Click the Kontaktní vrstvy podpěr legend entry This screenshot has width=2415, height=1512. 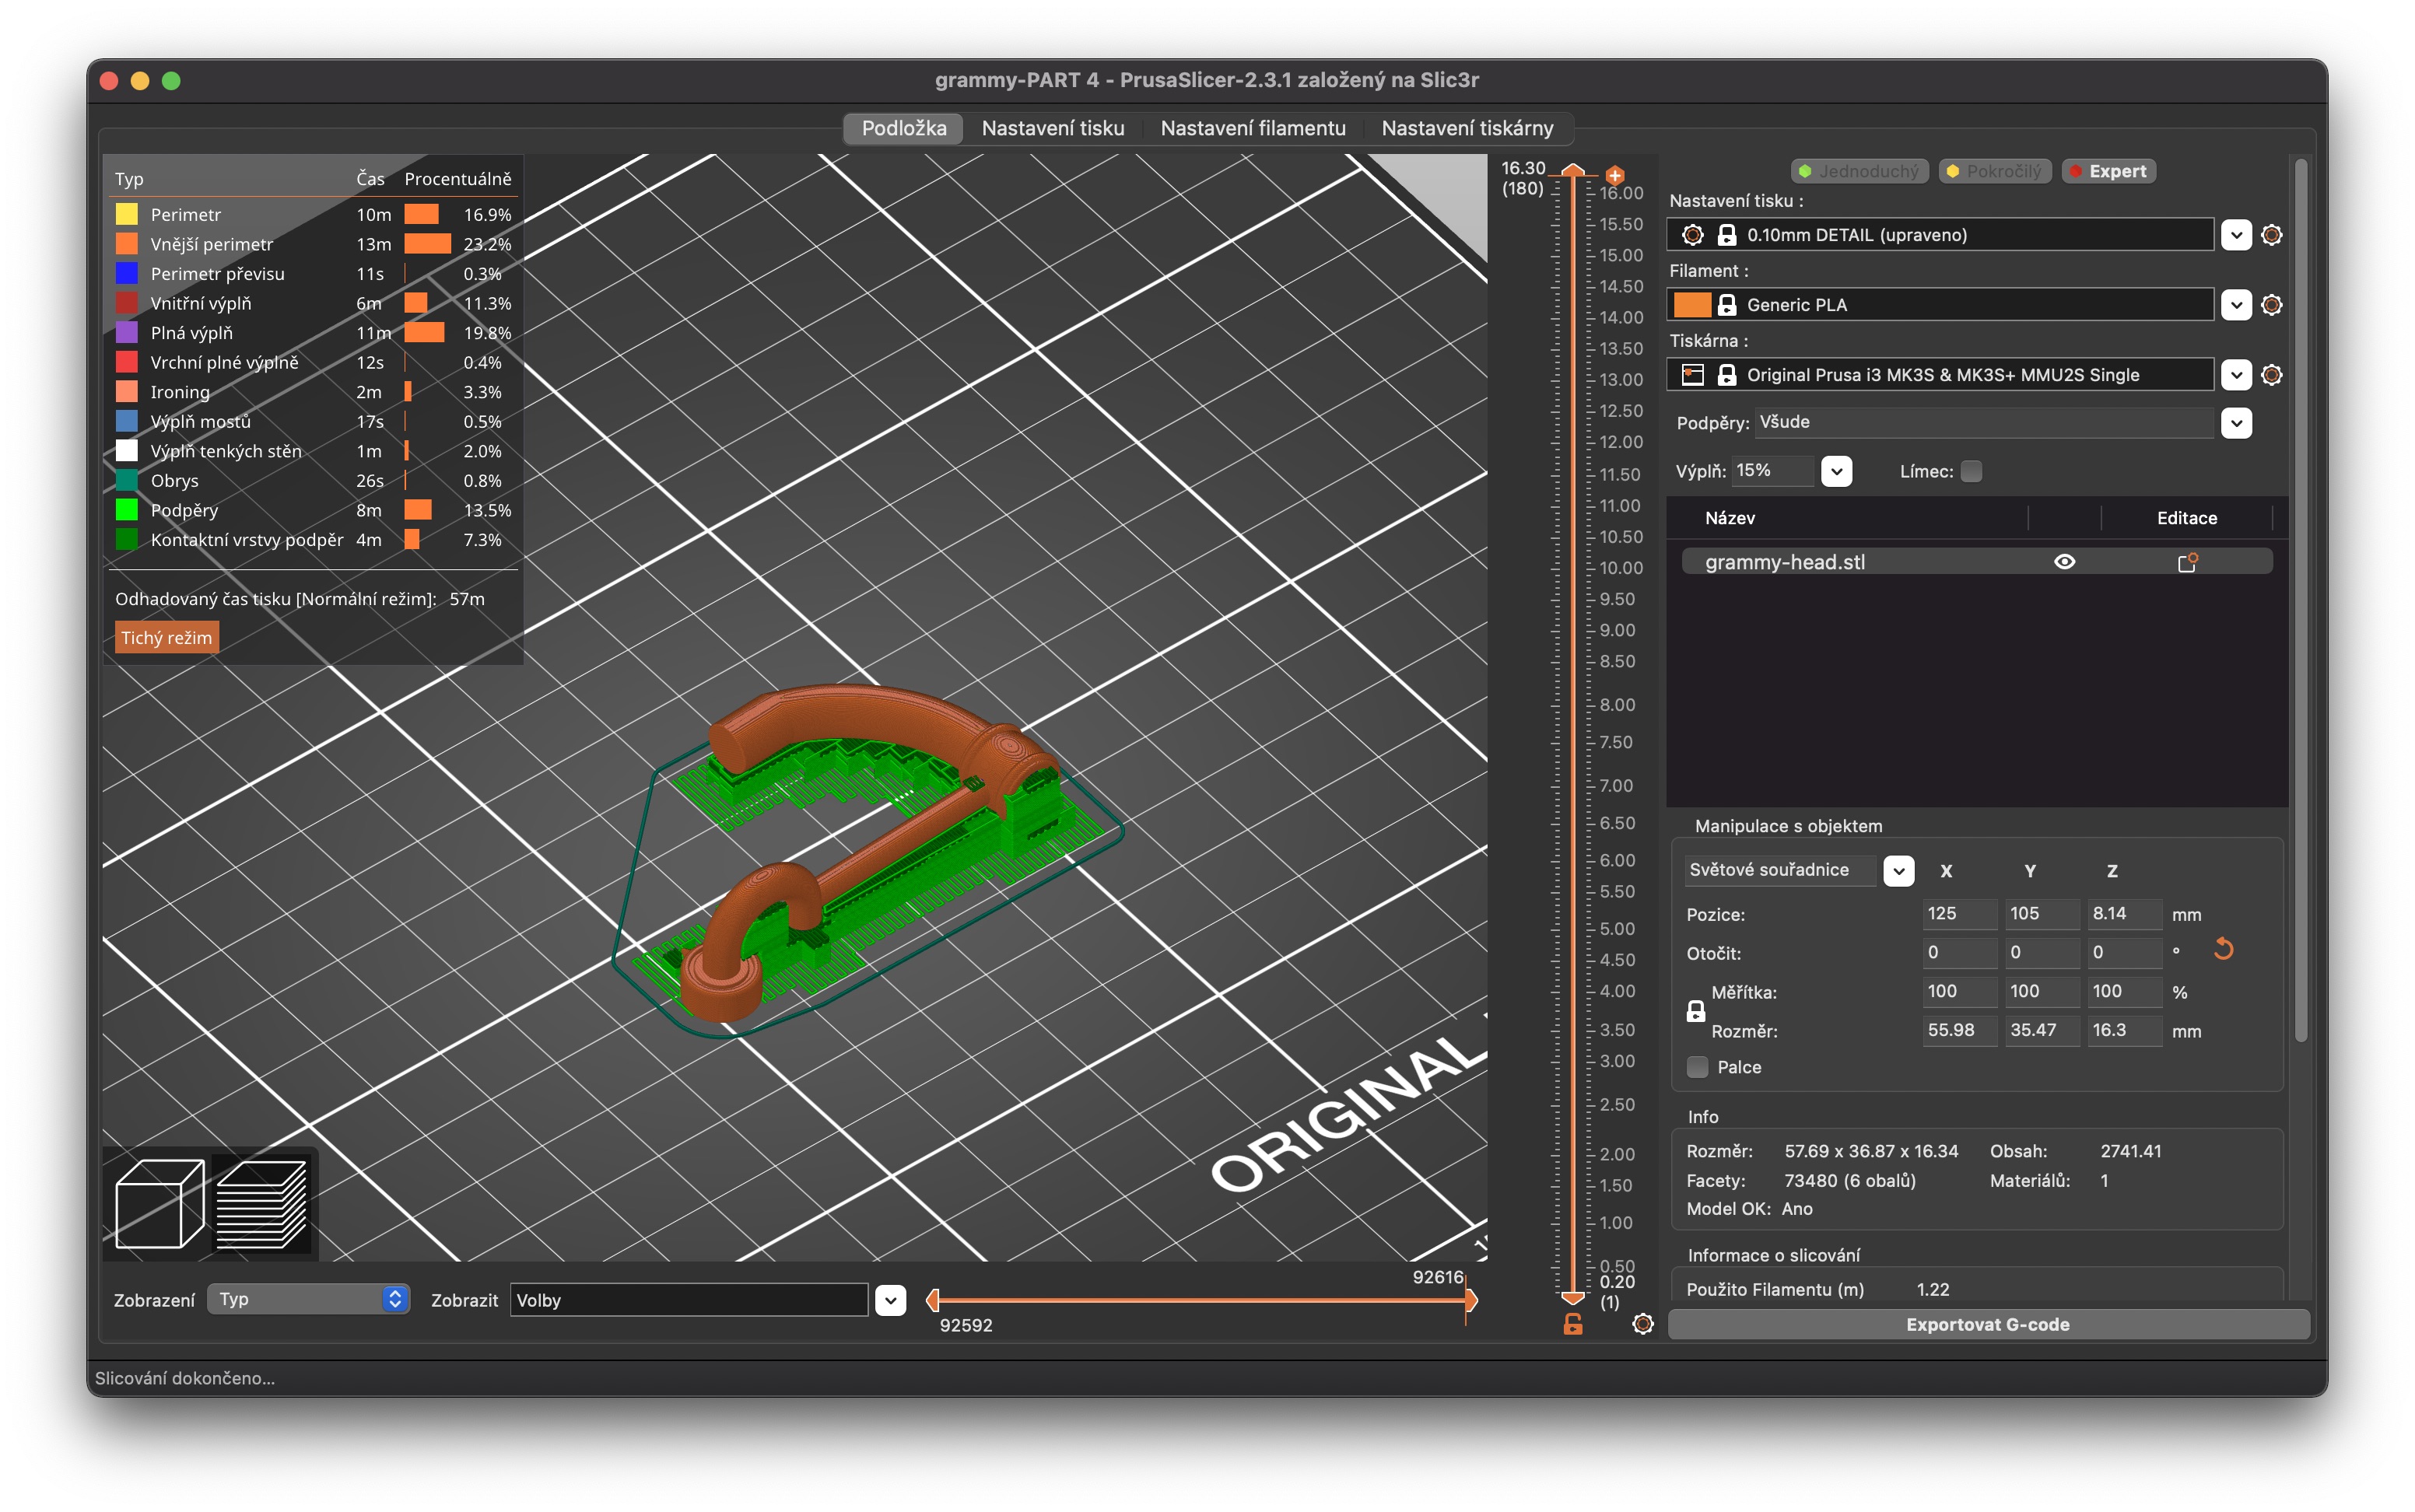[313, 540]
